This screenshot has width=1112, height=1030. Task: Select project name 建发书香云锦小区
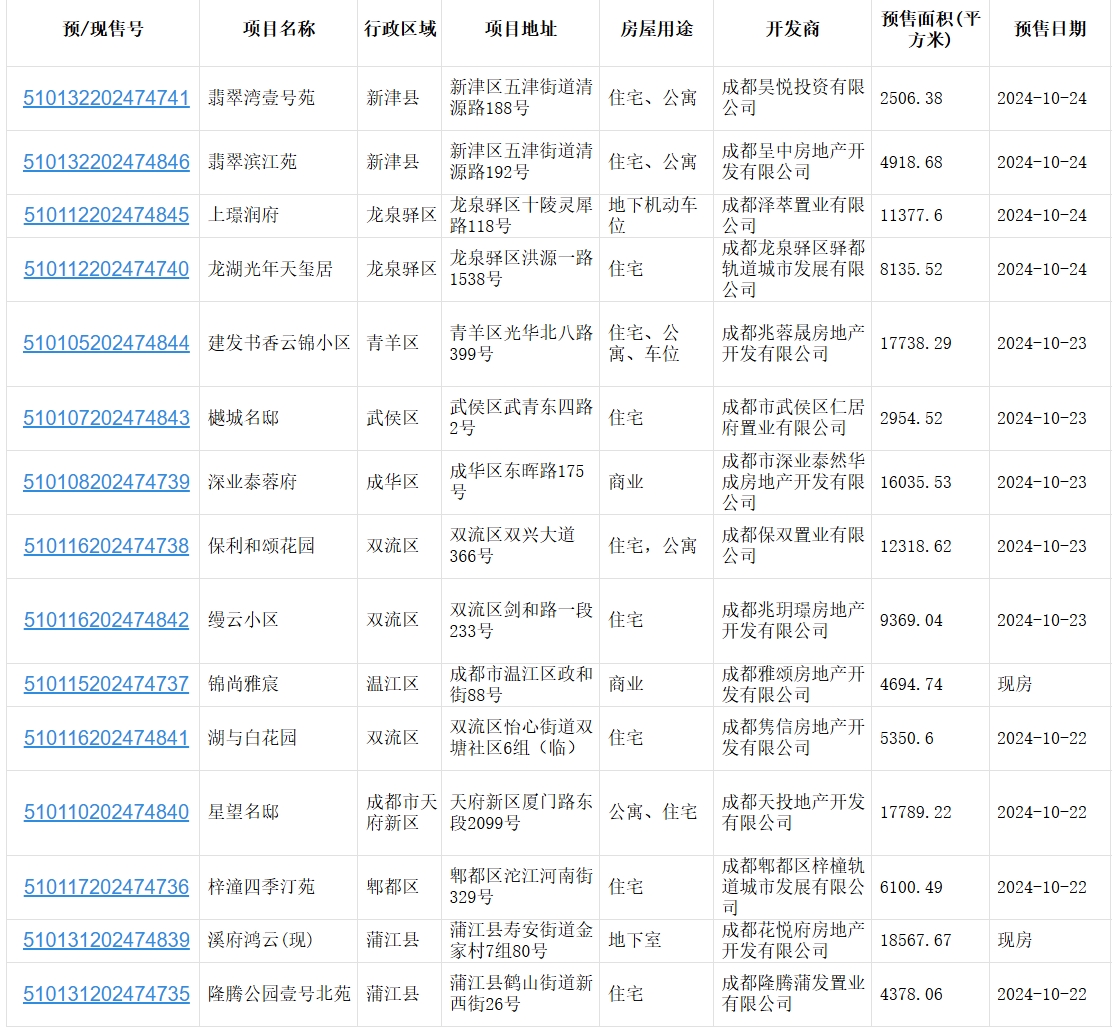coord(279,343)
